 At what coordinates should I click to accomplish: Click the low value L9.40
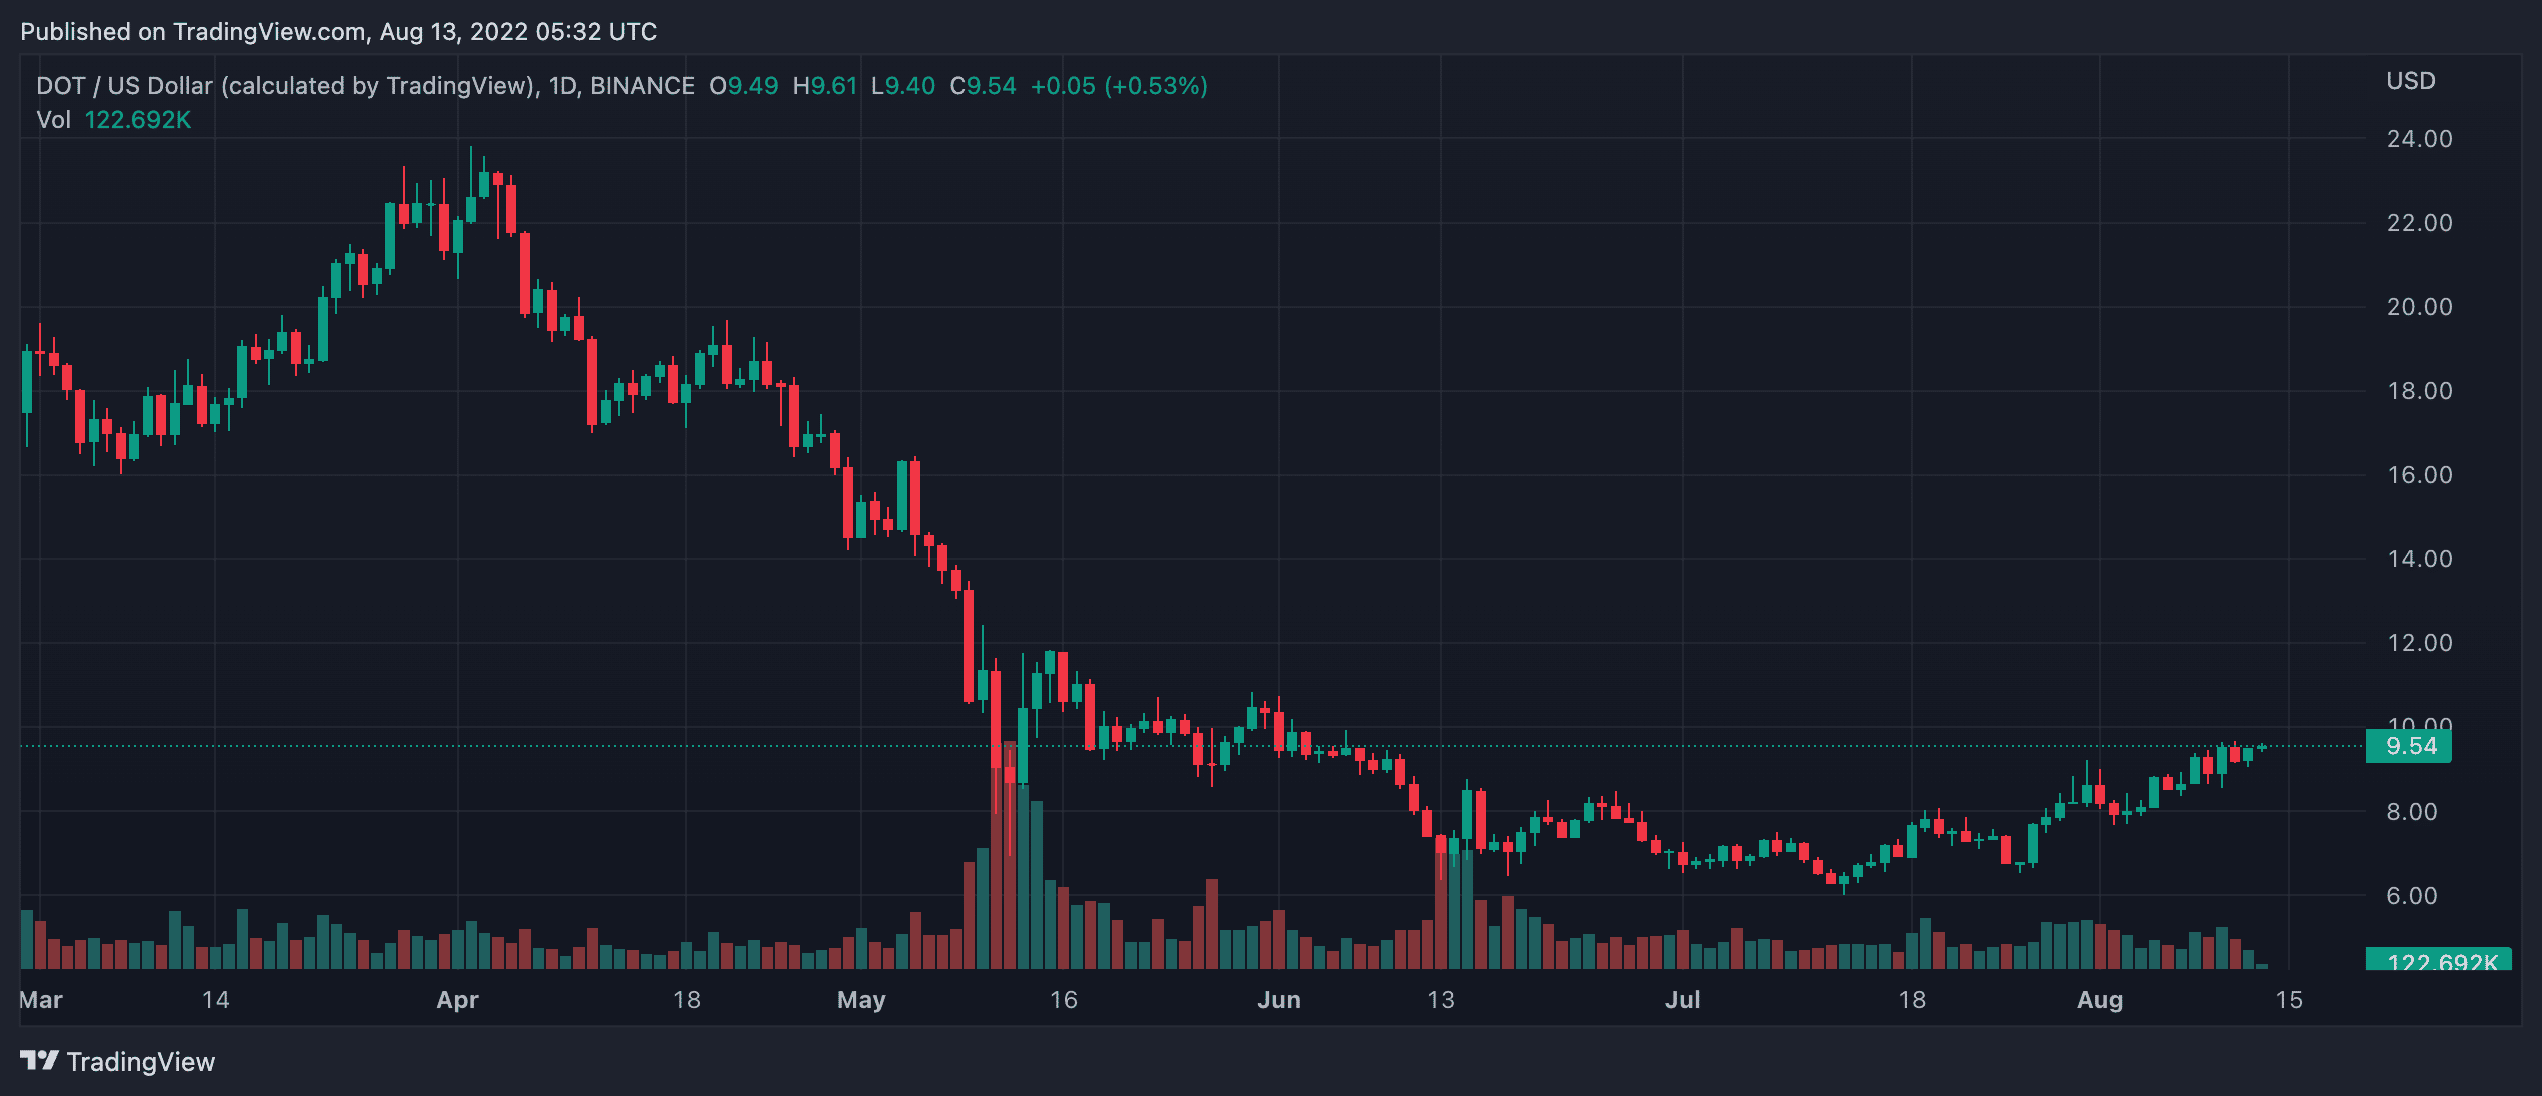(902, 86)
